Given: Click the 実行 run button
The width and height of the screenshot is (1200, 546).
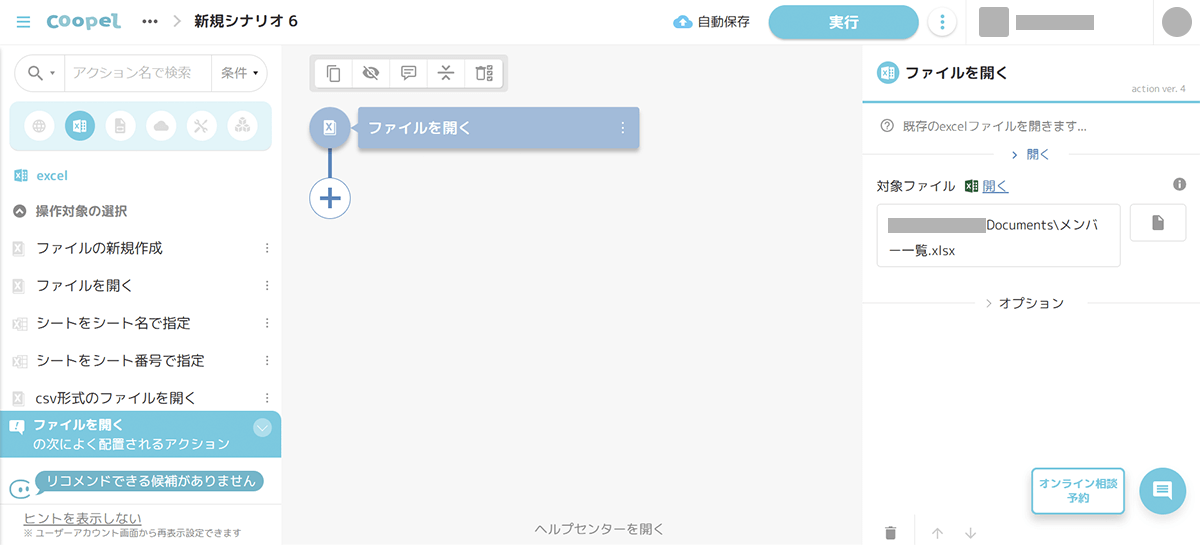Looking at the screenshot, I should tap(843, 22).
